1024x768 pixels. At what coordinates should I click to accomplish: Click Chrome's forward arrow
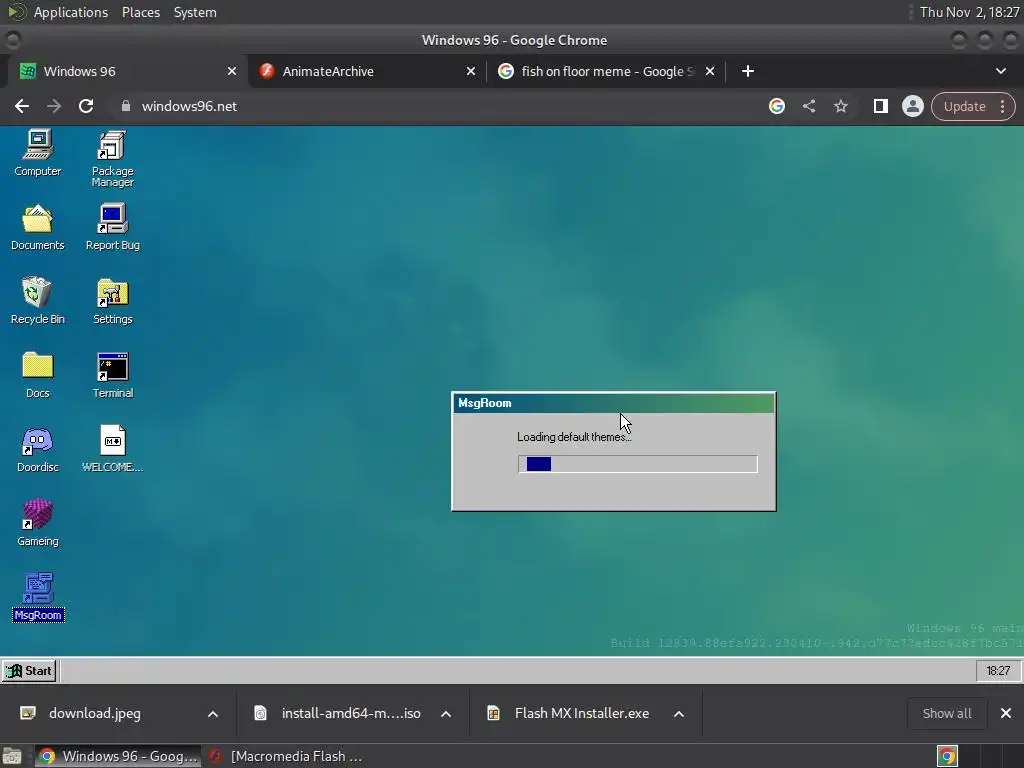[54, 106]
